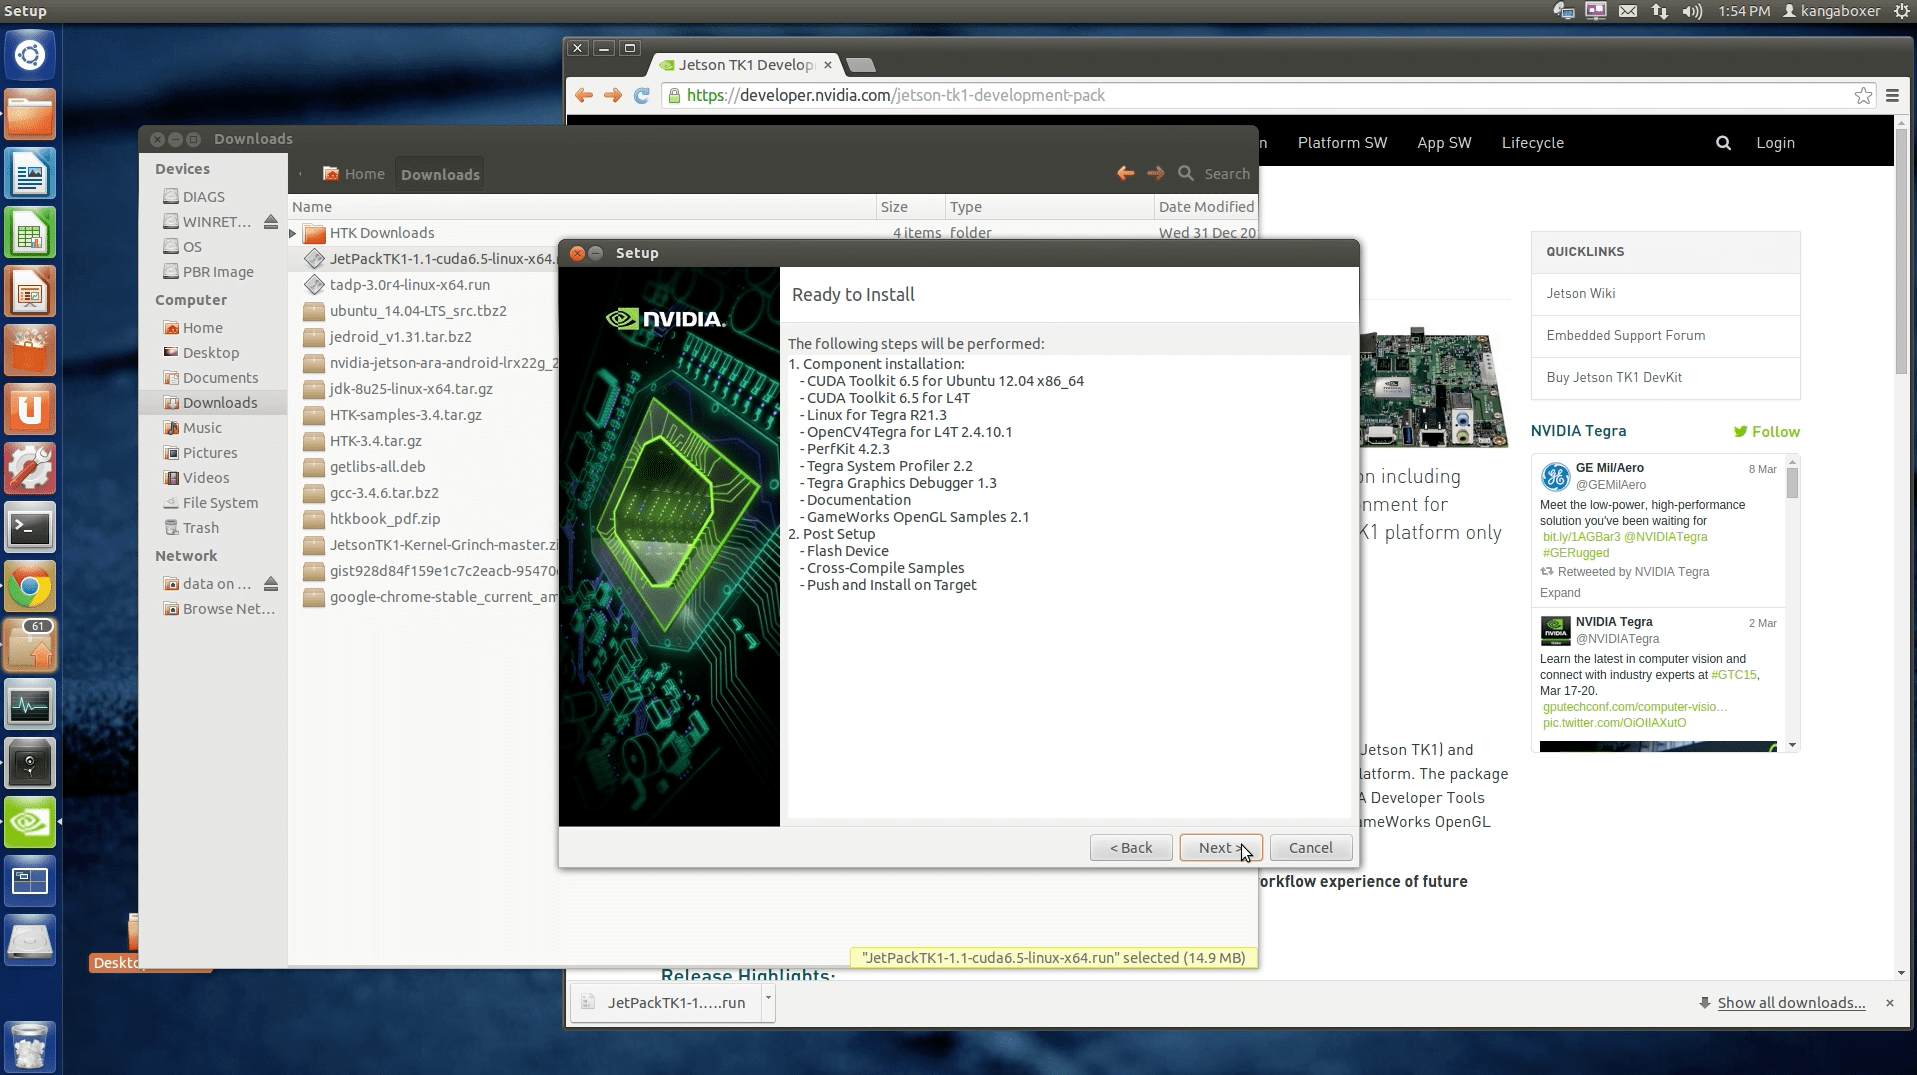Viewport: 1917px width, 1075px height.
Task: Open Chrome's hamburger menu
Action: [x=1892, y=95]
